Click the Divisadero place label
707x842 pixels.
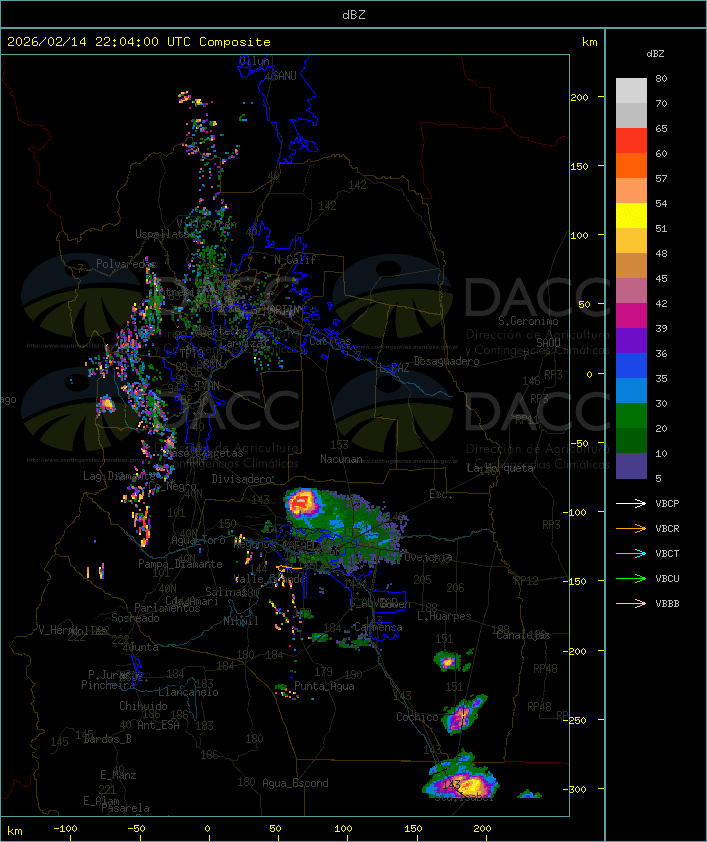pyautogui.click(x=242, y=478)
